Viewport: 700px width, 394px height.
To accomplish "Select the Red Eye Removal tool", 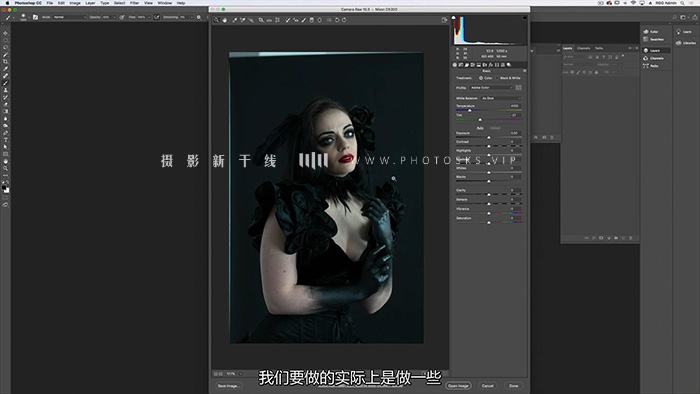I will pyautogui.click(x=296, y=20).
